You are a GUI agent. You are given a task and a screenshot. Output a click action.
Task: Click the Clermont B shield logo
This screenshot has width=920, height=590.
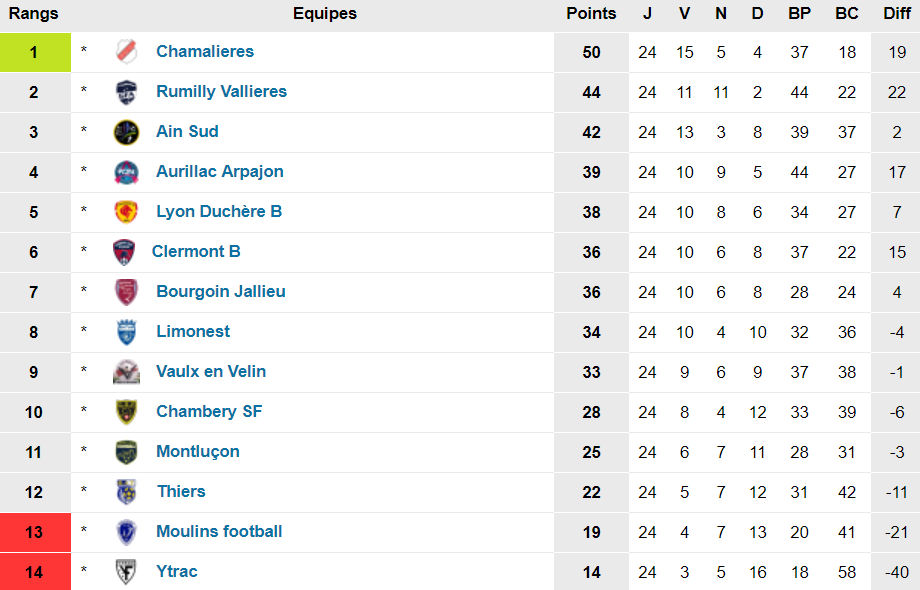click(124, 252)
